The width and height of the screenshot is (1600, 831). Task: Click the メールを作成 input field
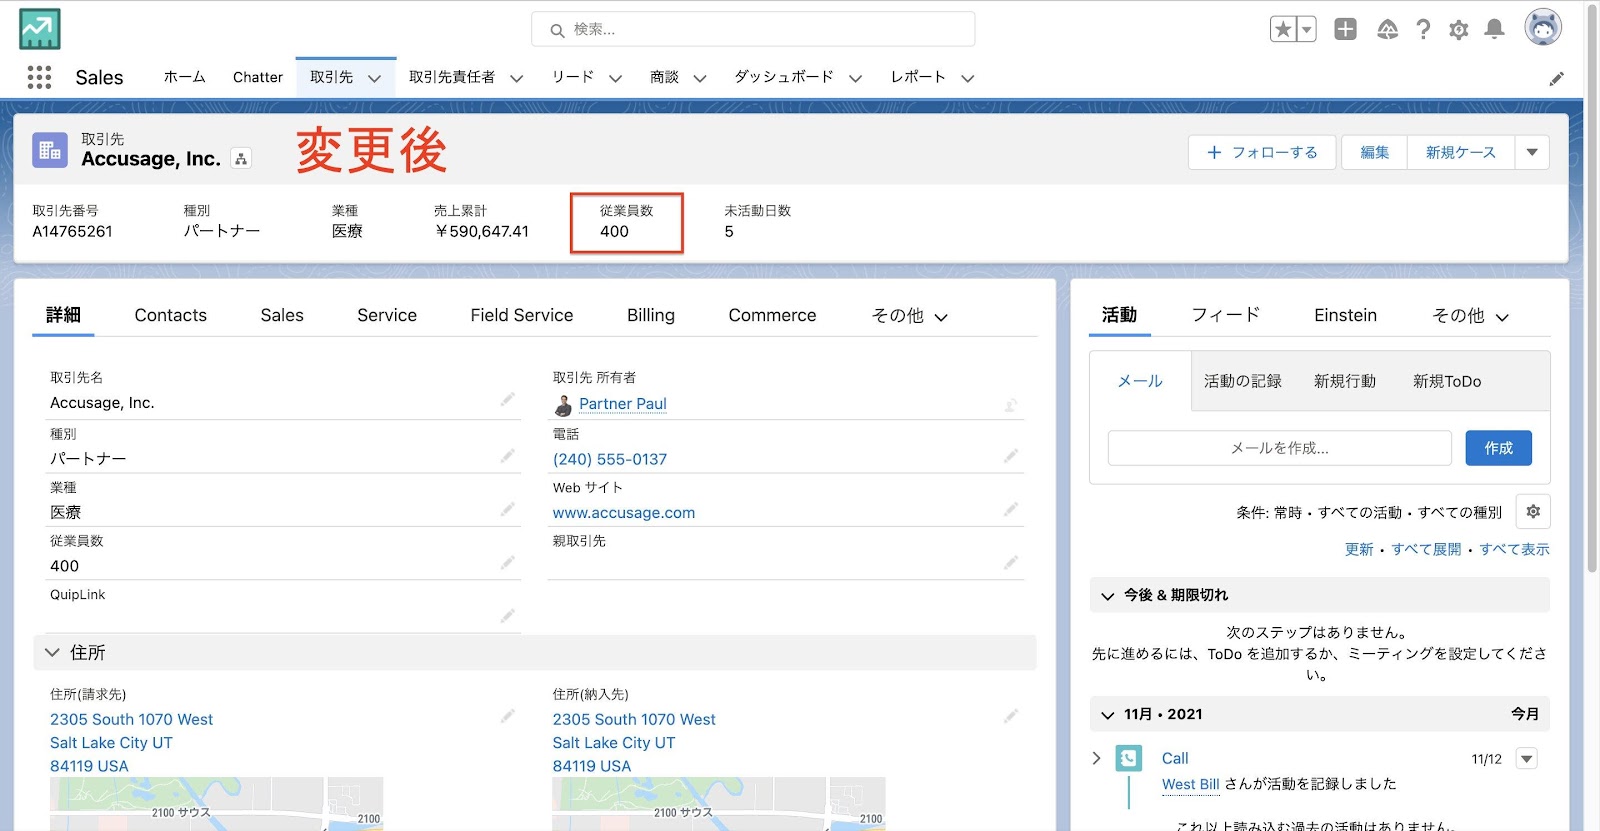click(1280, 448)
